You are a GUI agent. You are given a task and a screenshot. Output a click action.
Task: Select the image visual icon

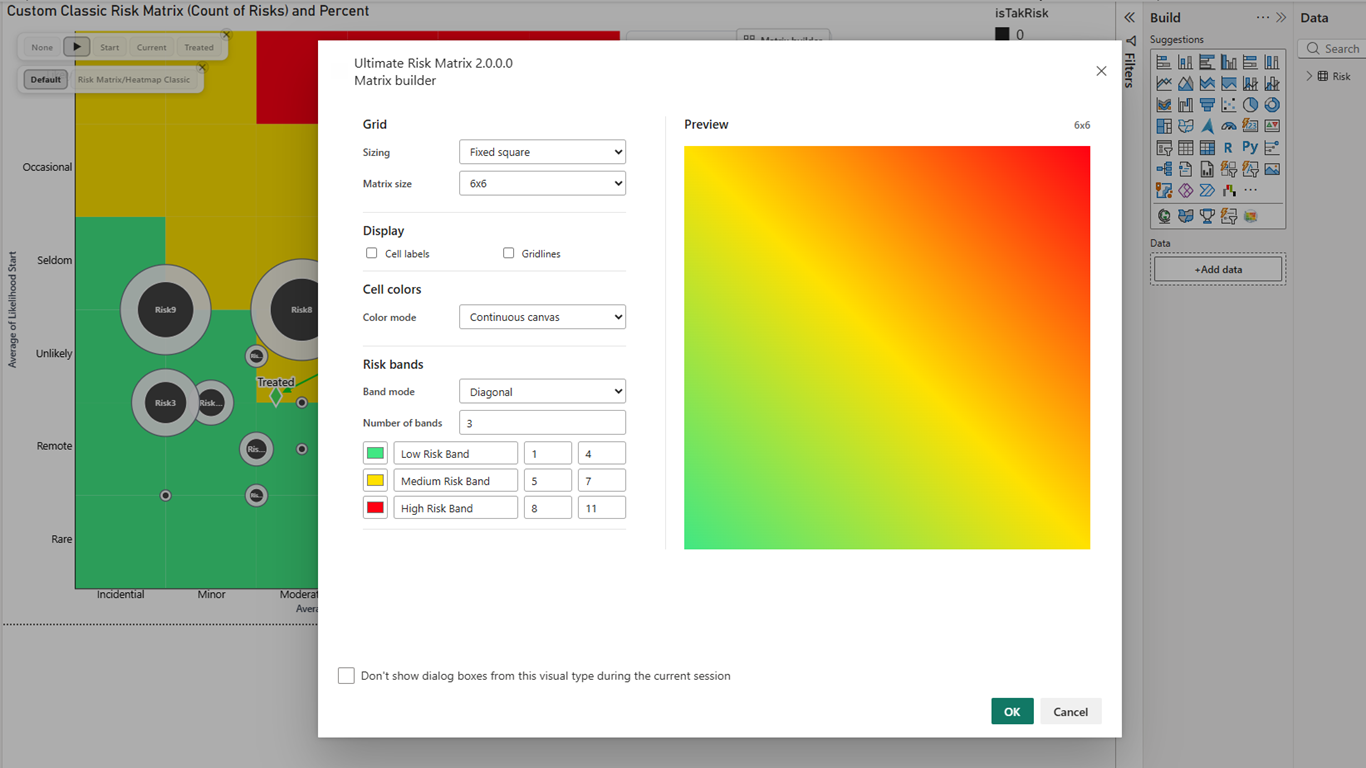[1272, 169]
